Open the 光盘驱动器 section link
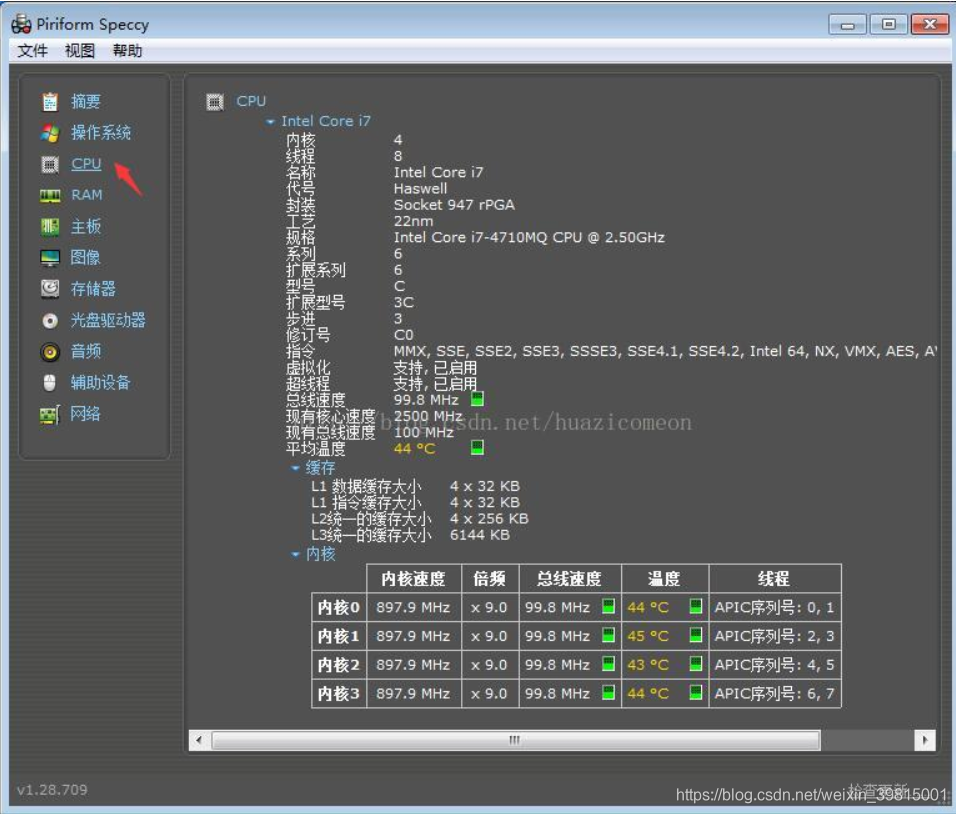956x814 pixels. [x=108, y=321]
